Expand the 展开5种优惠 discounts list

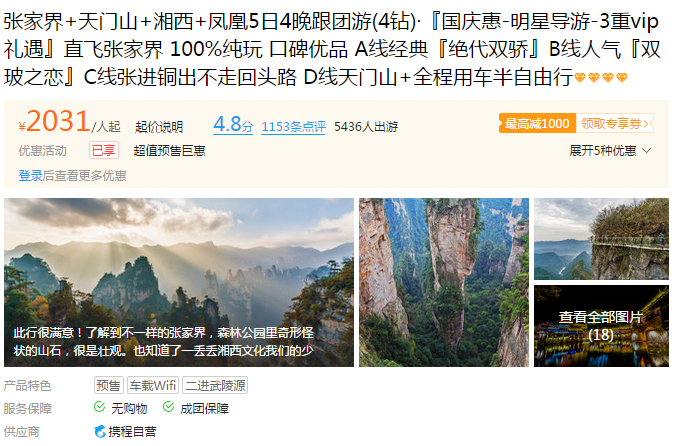[x=610, y=151]
